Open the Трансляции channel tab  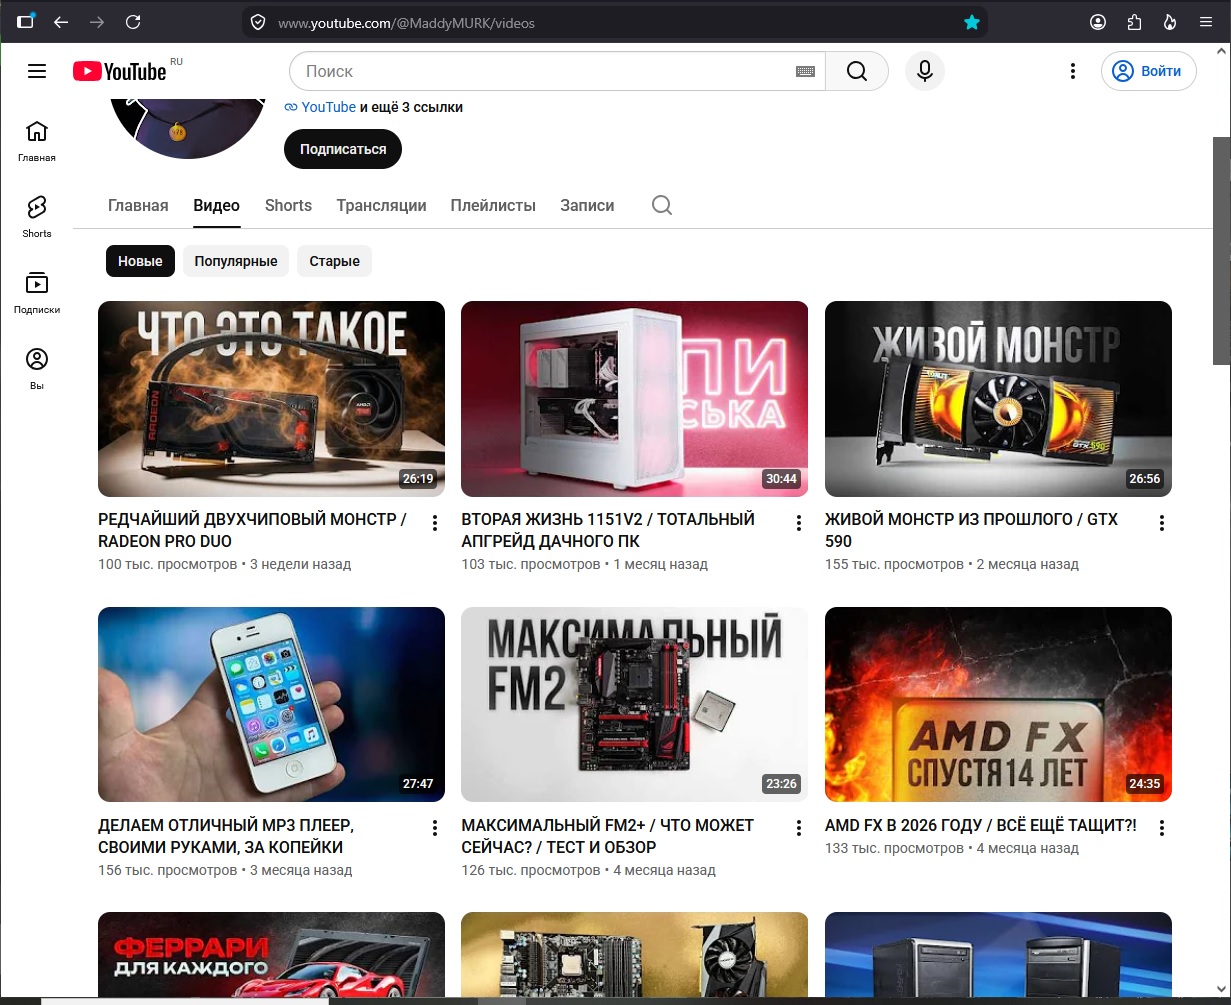(x=381, y=205)
